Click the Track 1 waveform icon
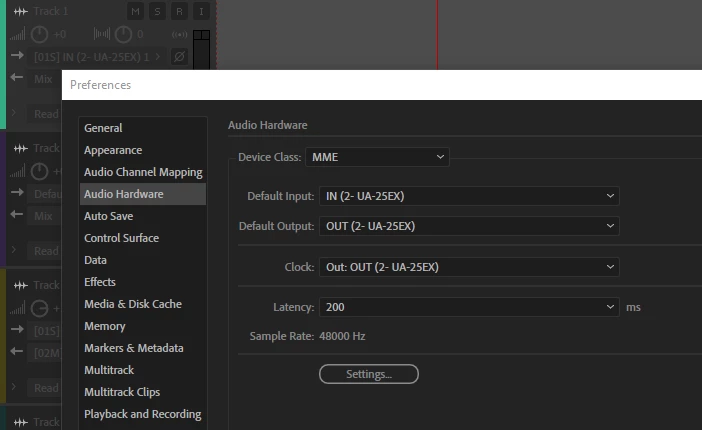 click(21, 12)
